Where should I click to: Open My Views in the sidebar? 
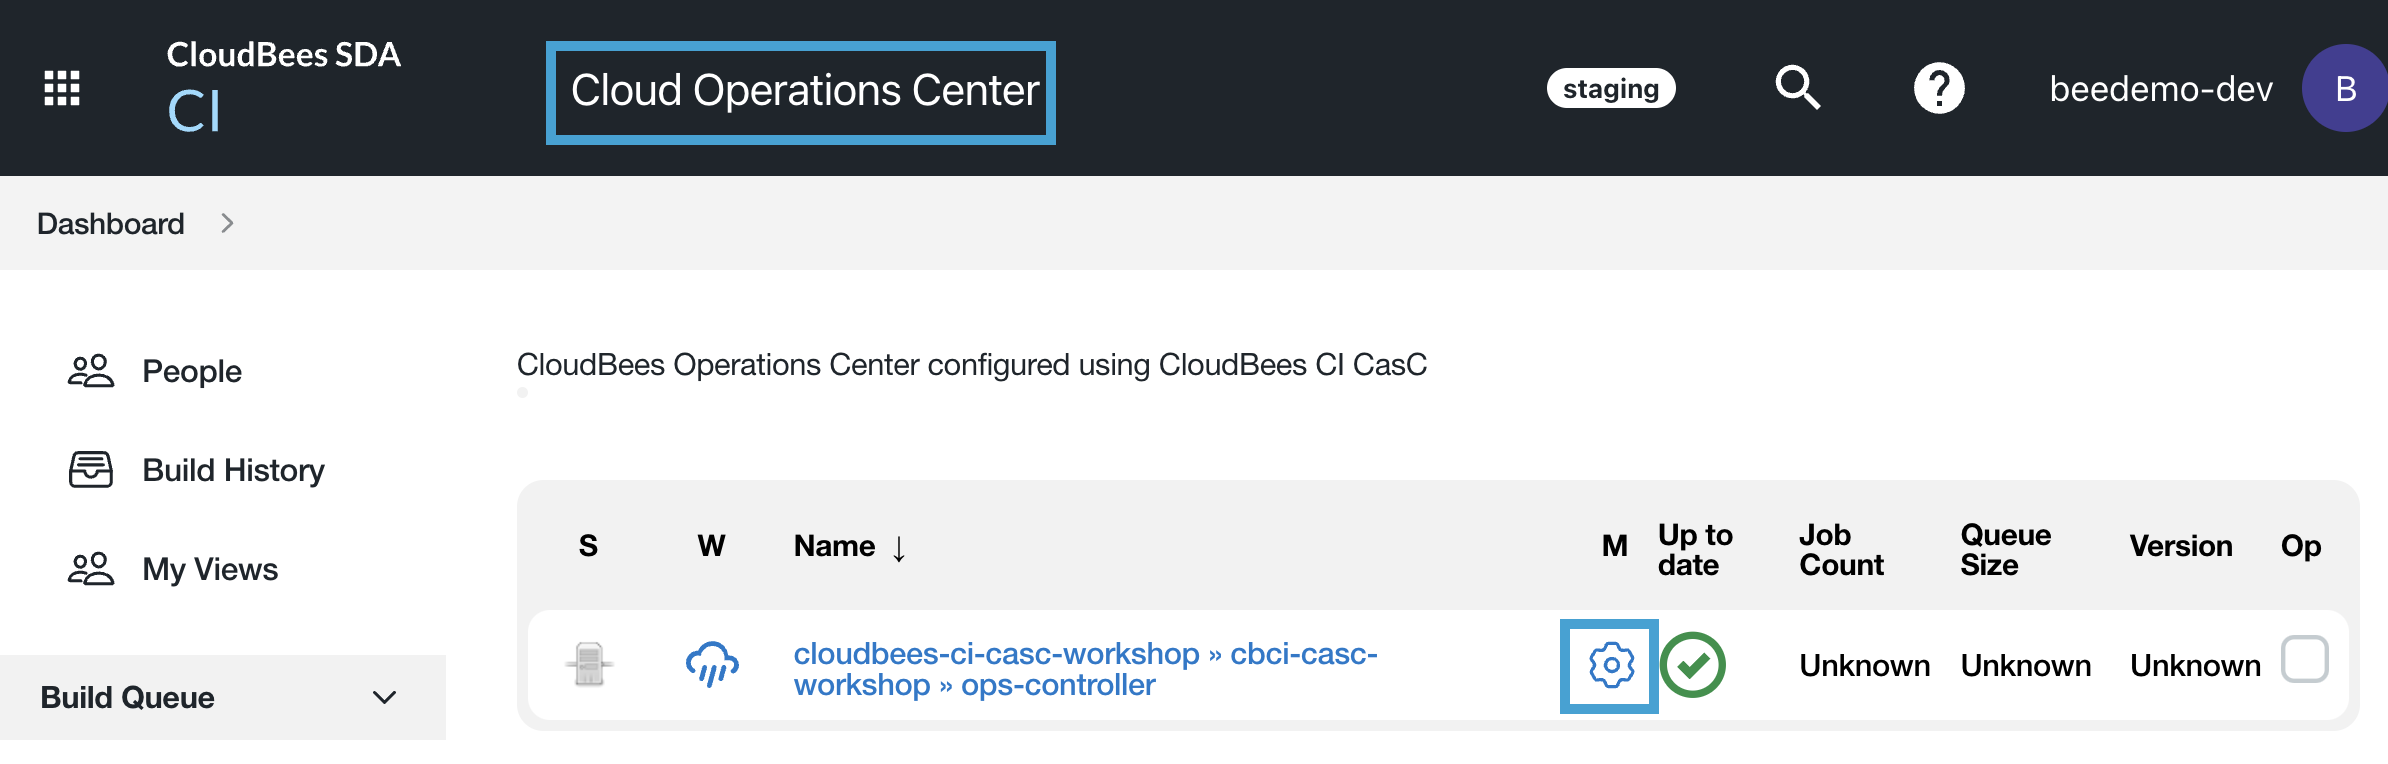pos(210,569)
